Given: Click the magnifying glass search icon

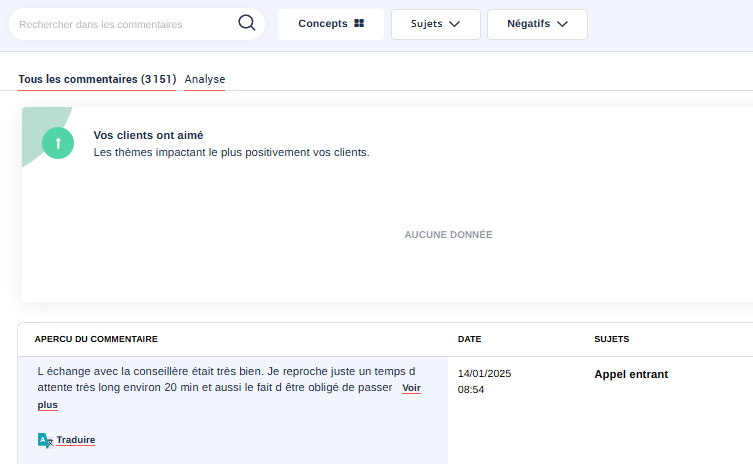Looking at the screenshot, I should tap(246, 24).
